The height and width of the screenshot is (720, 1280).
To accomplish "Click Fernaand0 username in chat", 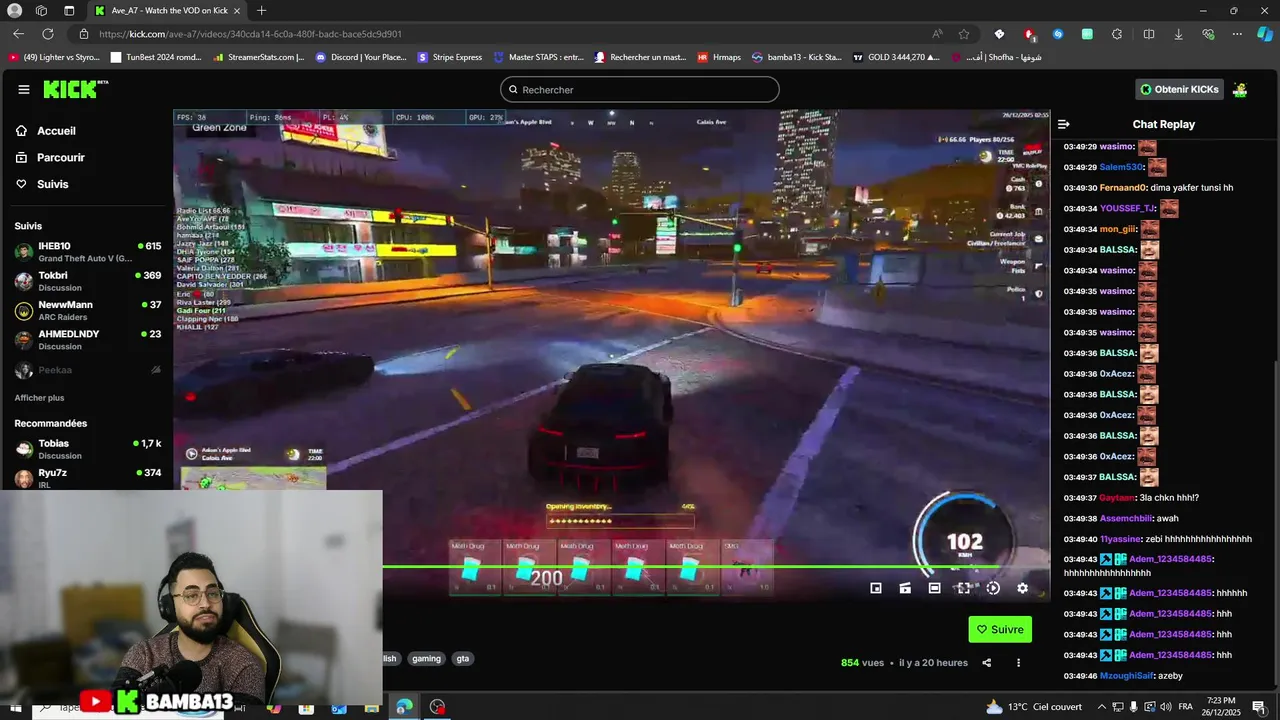I will (x=1122, y=188).
